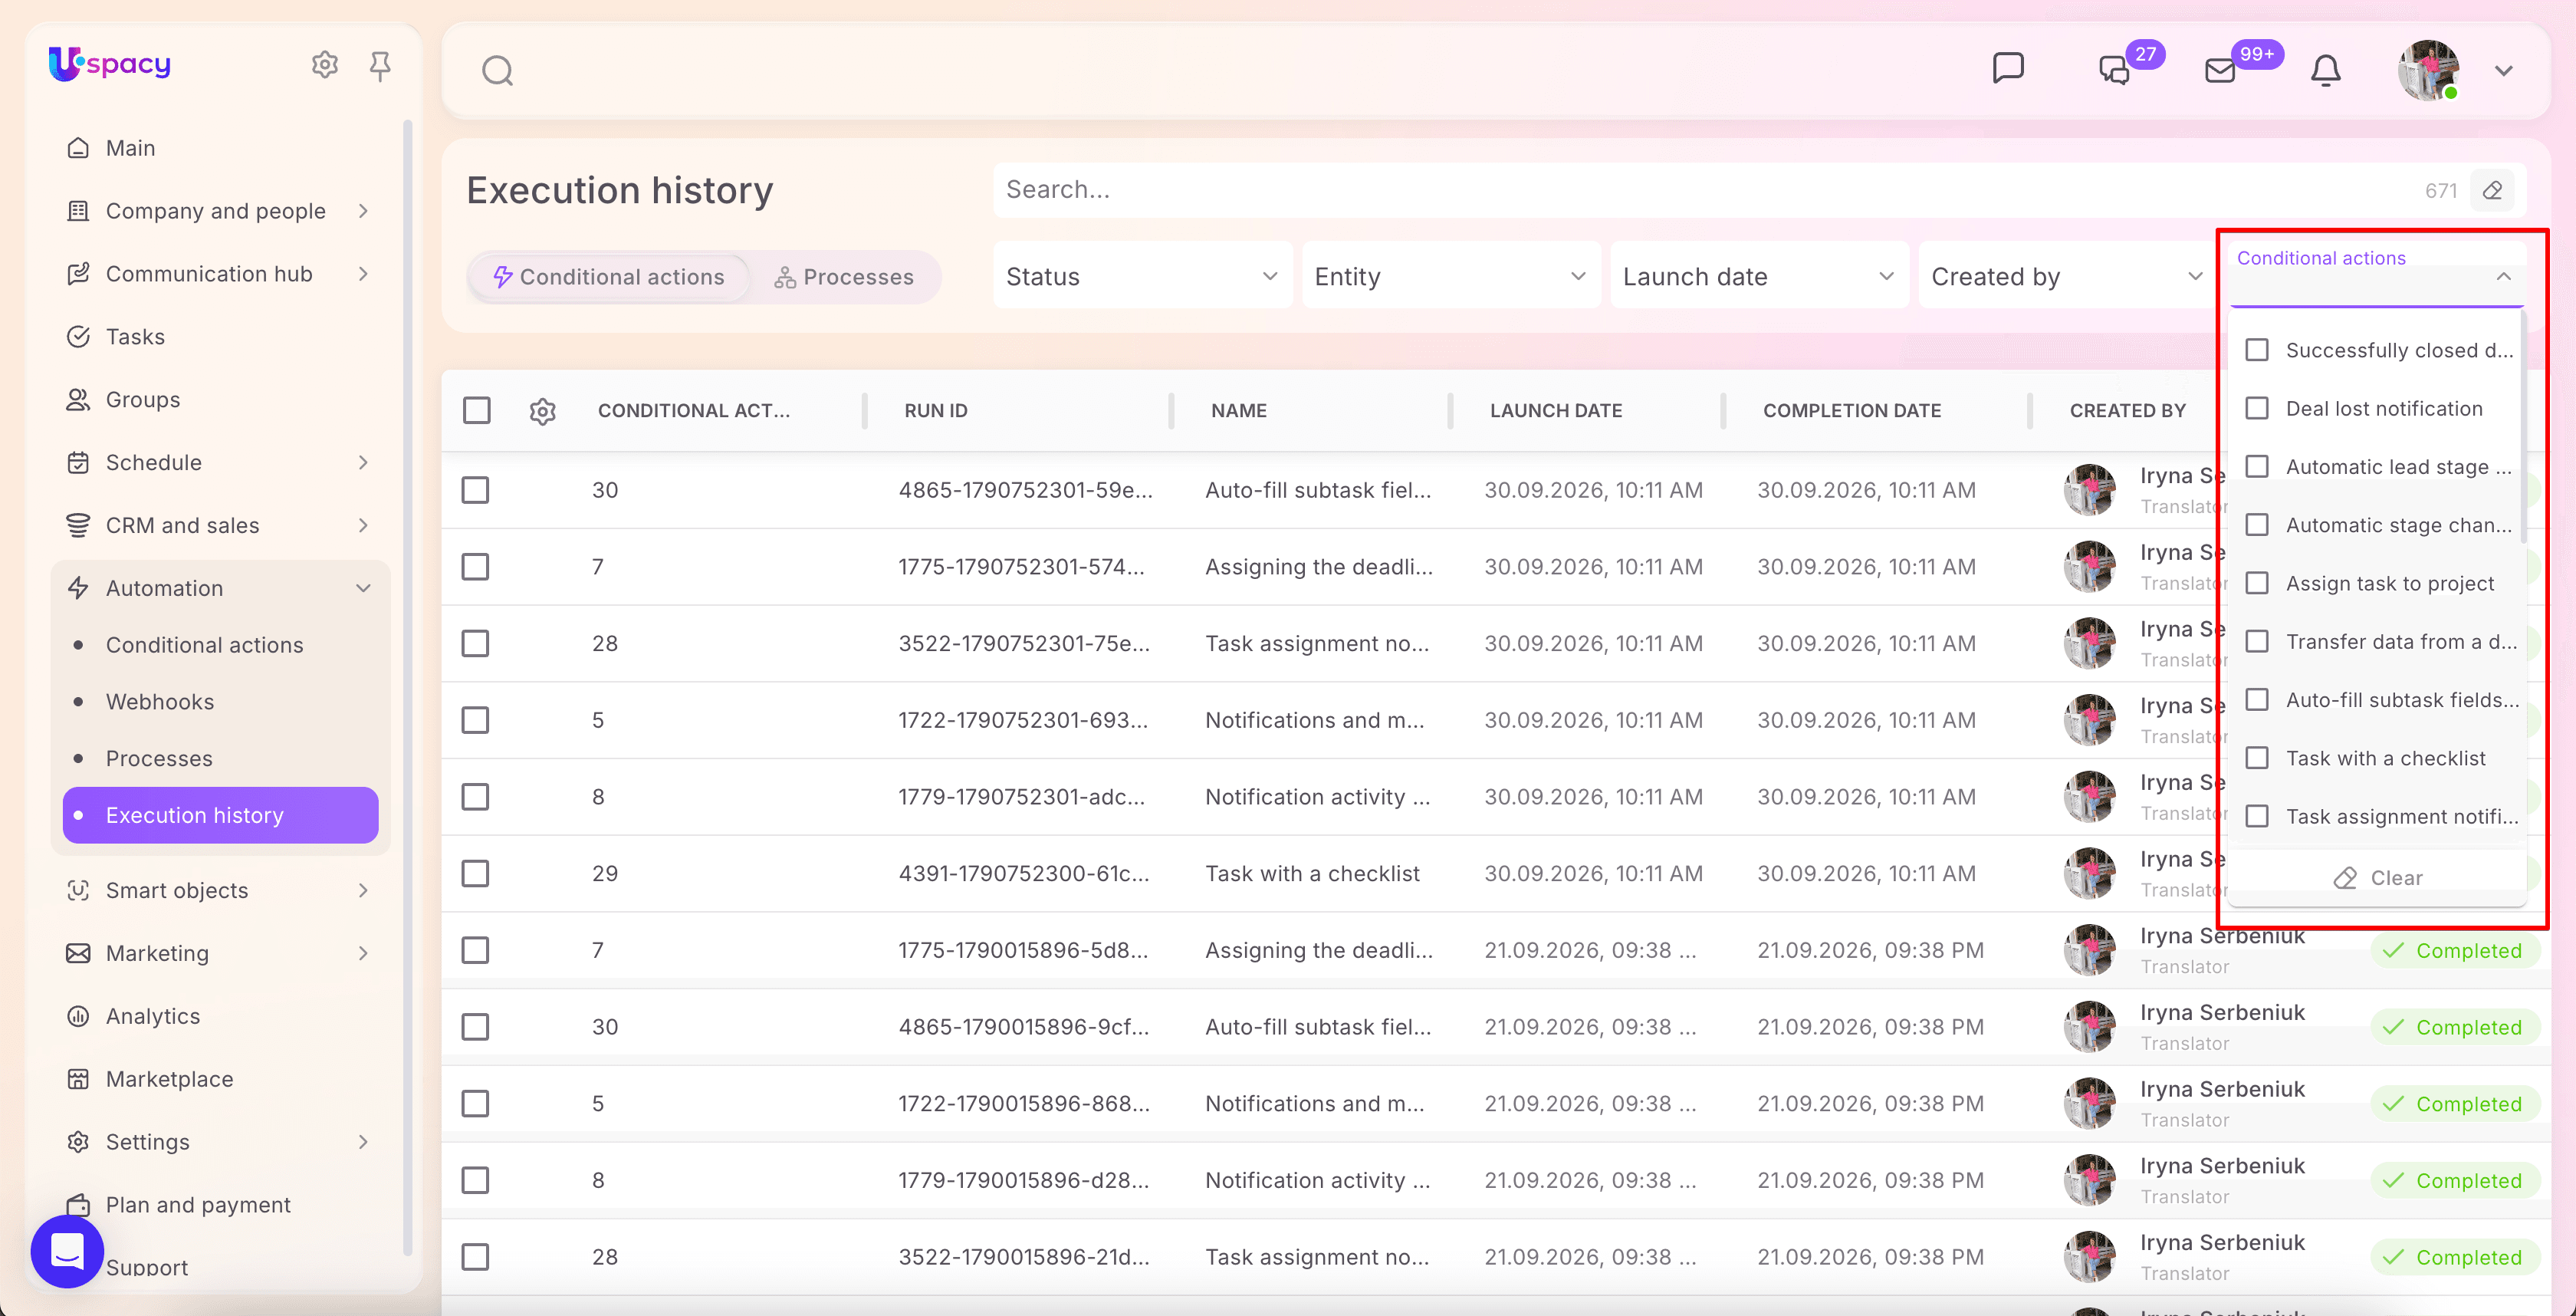Click the sidebar vertical scrollbar
This screenshot has height=1316, width=2576.
coord(407,686)
